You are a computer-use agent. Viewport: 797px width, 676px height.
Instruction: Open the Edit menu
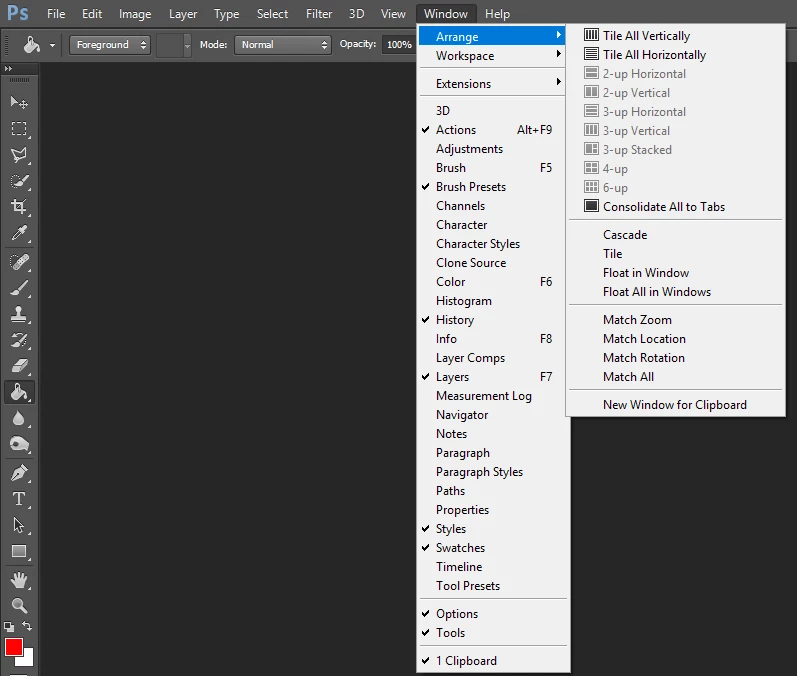[x=92, y=14]
